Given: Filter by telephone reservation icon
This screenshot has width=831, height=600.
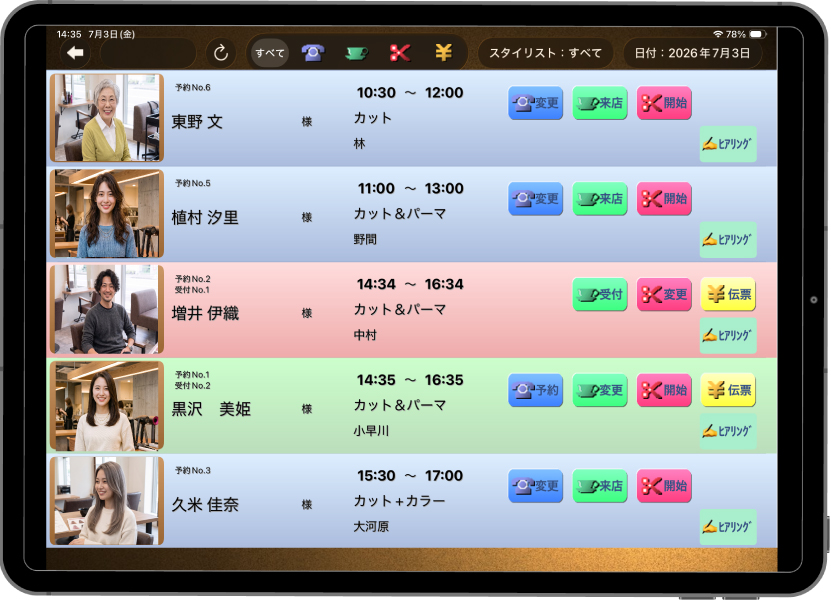Looking at the screenshot, I should coord(313,53).
